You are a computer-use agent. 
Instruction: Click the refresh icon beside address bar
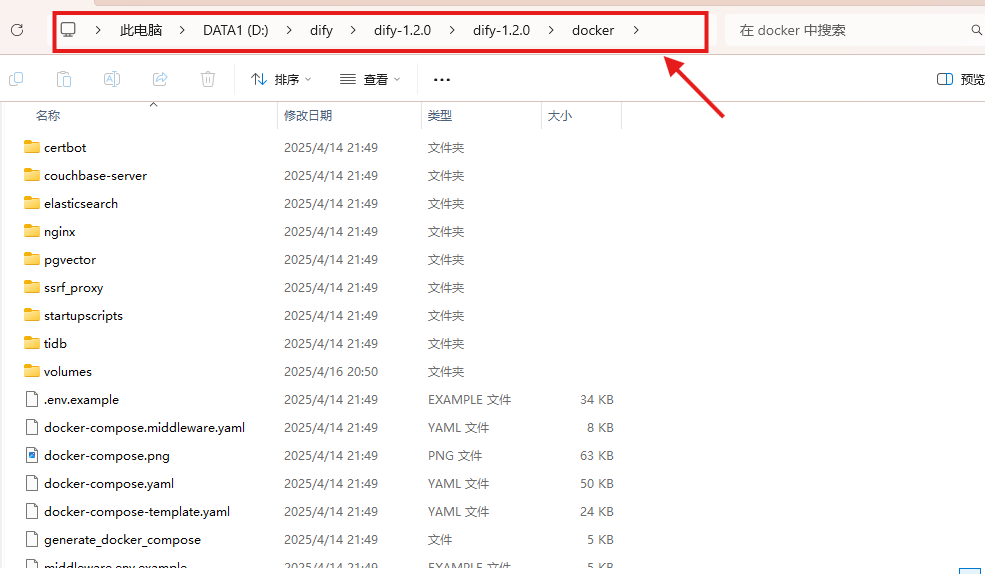coord(17,30)
